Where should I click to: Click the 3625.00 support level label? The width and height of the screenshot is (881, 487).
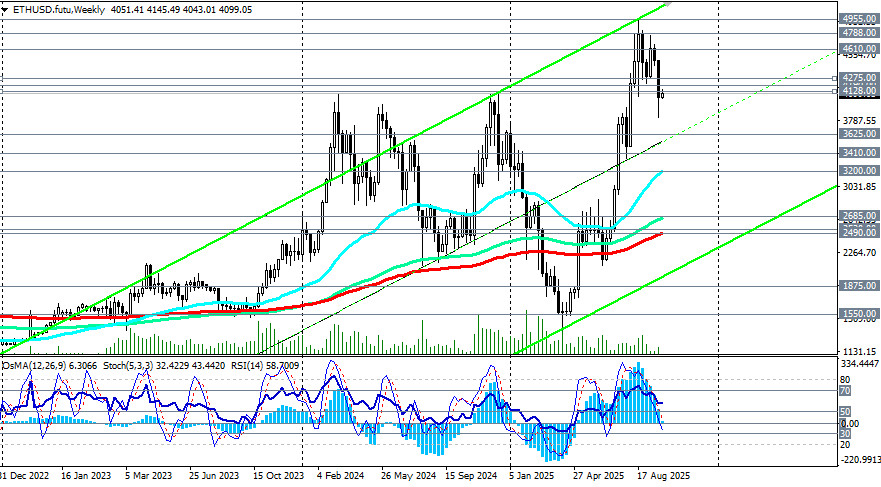coord(859,133)
